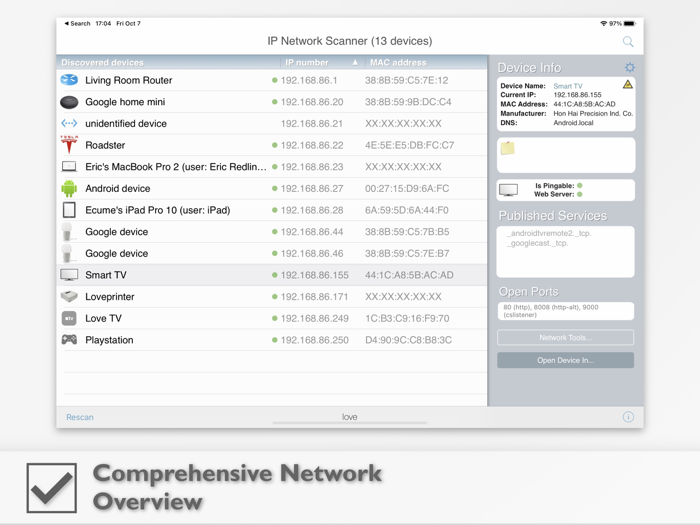The height and width of the screenshot is (525, 700).
Task: Tap the iPad Pro tablet icon
Action: [x=69, y=210]
